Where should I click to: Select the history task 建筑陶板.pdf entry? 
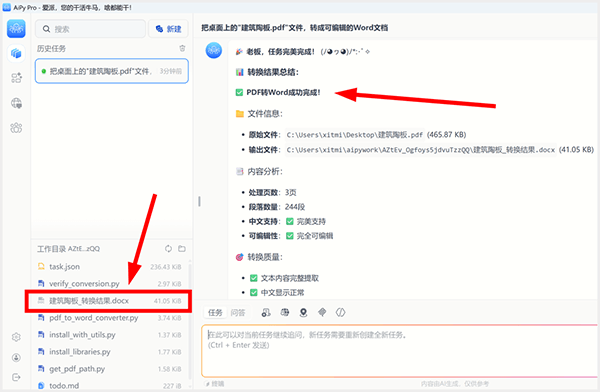[x=112, y=71]
